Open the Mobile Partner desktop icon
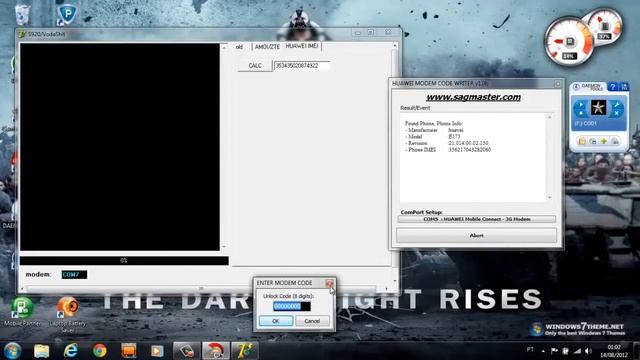 click(x=22, y=312)
